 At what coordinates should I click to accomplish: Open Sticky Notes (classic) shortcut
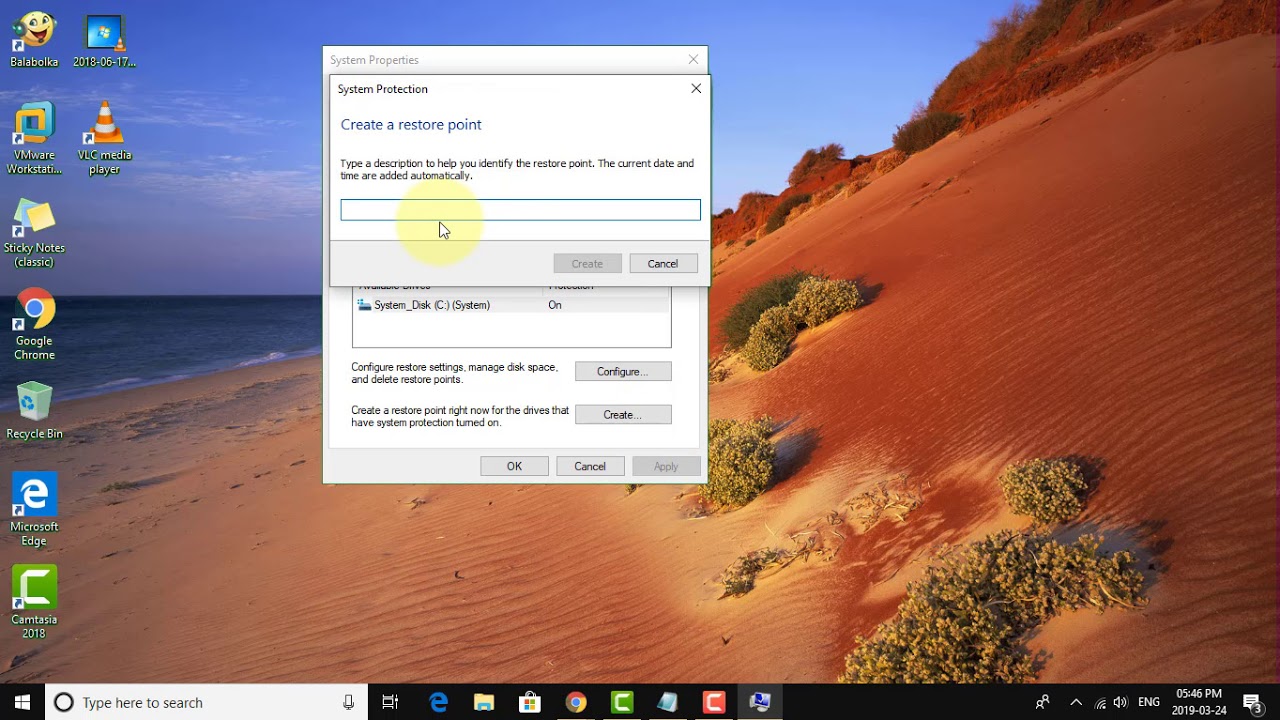pyautogui.click(x=34, y=232)
